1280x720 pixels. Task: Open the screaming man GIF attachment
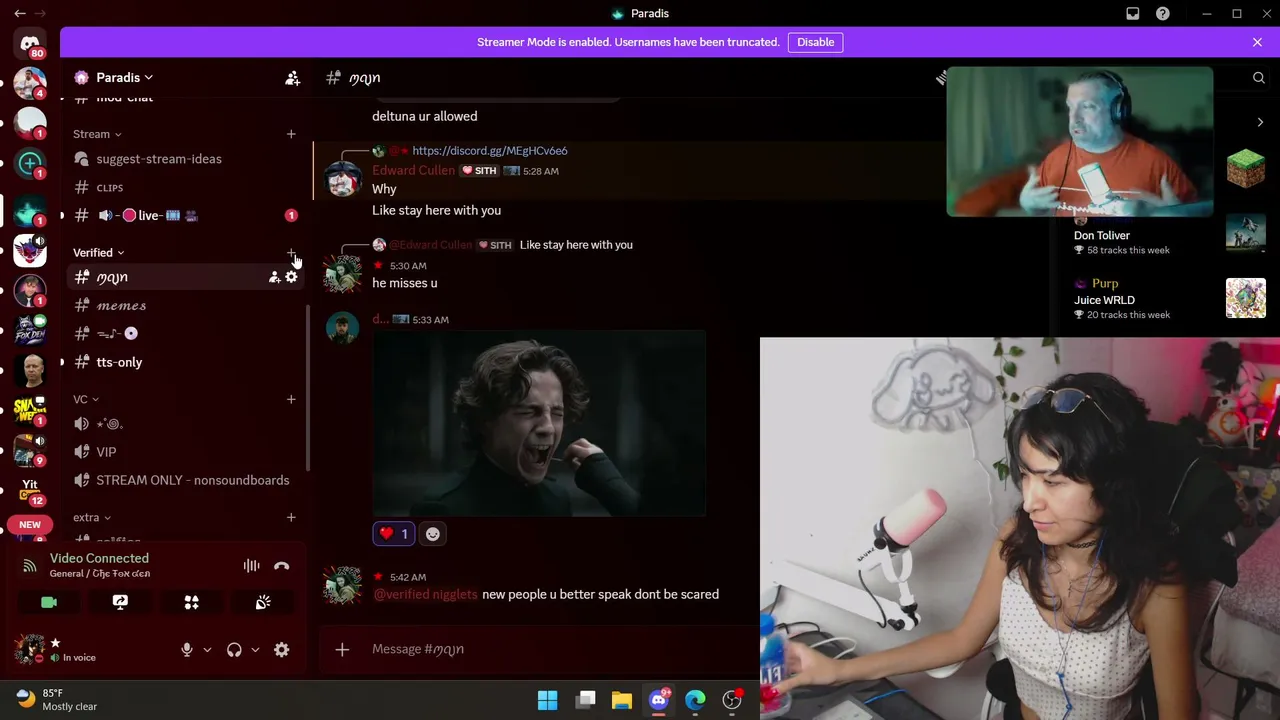point(539,424)
